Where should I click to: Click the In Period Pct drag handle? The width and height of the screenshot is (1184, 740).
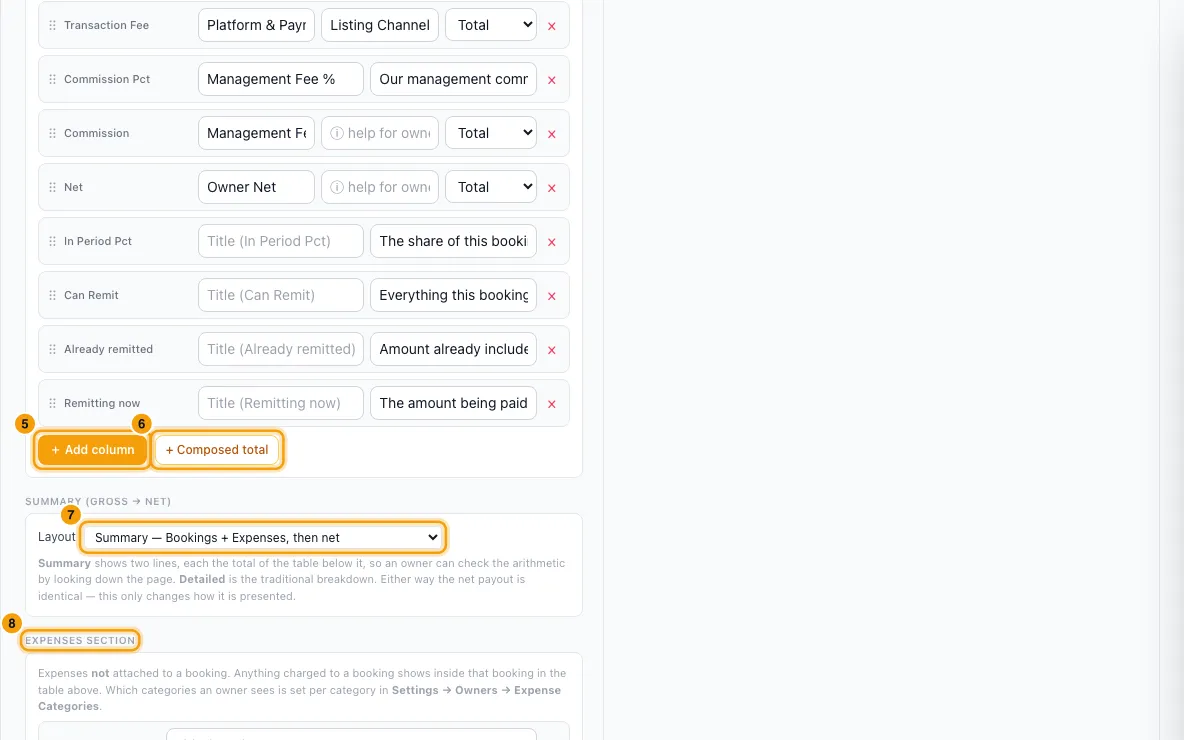(52, 241)
